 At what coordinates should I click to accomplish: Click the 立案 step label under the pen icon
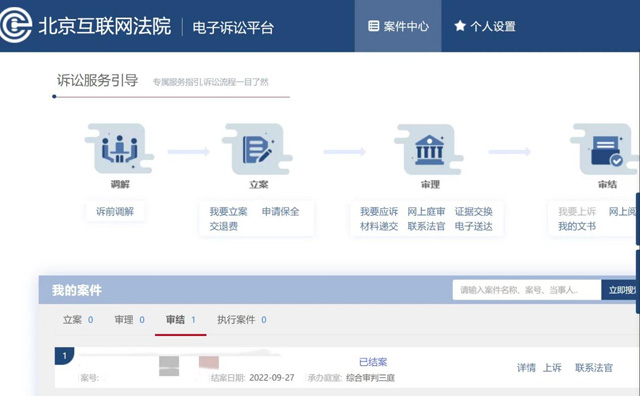click(259, 185)
